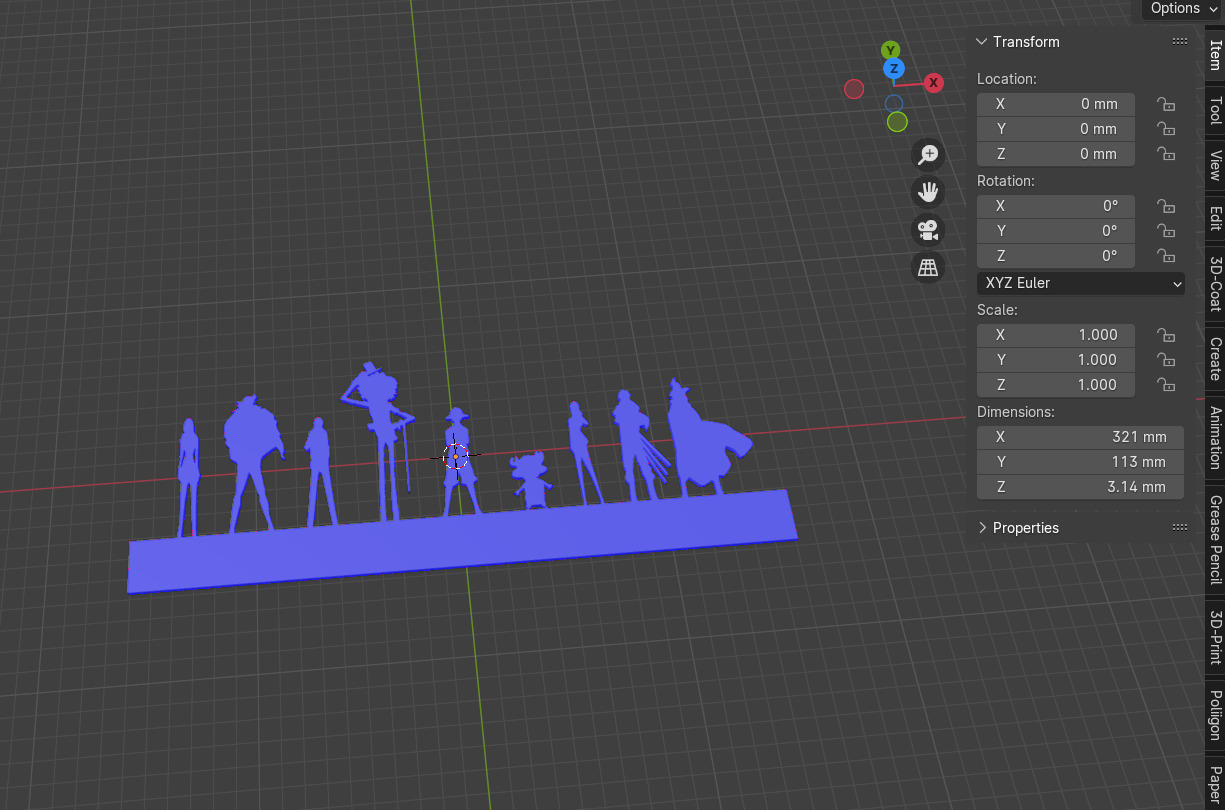Click the Rotation Z value field
The image size is (1225, 810).
click(x=1056, y=256)
